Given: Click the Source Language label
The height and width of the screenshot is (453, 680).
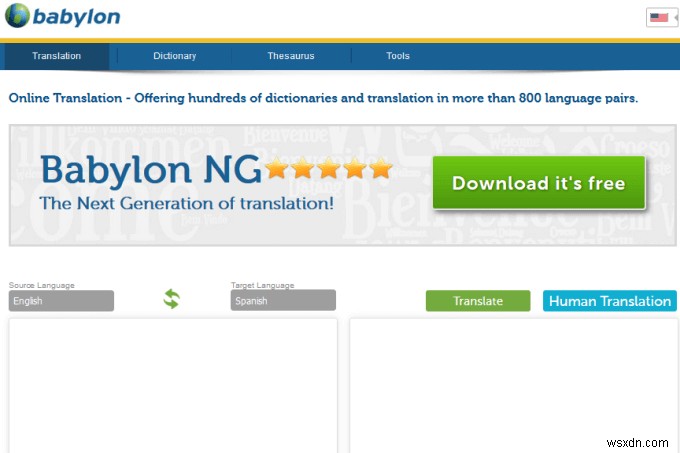Looking at the screenshot, I should pos(42,285).
